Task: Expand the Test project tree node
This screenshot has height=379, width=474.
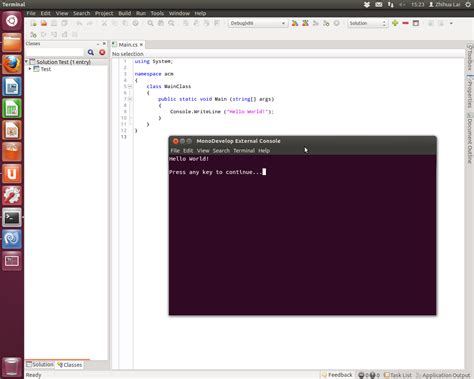Action: click(30, 69)
